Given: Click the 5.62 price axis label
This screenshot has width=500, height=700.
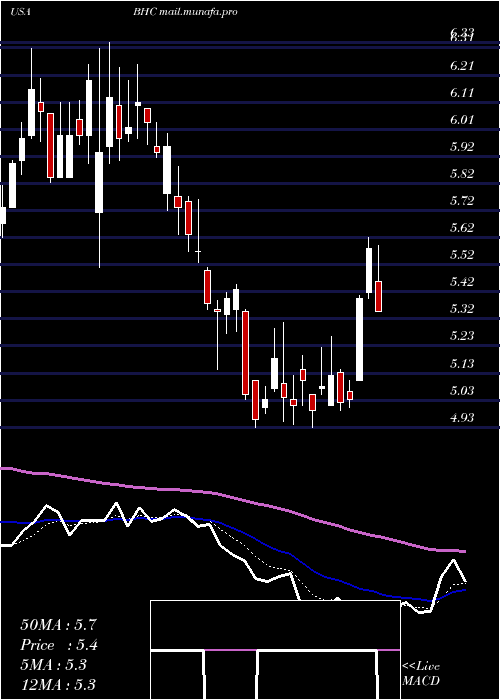Looking at the screenshot, I should (x=462, y=228).
